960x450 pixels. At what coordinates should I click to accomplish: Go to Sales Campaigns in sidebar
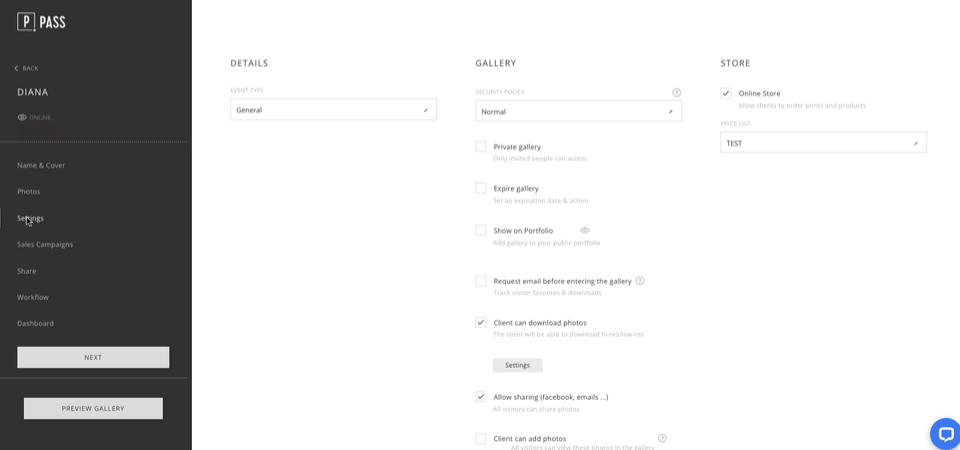tap(45, 244)
